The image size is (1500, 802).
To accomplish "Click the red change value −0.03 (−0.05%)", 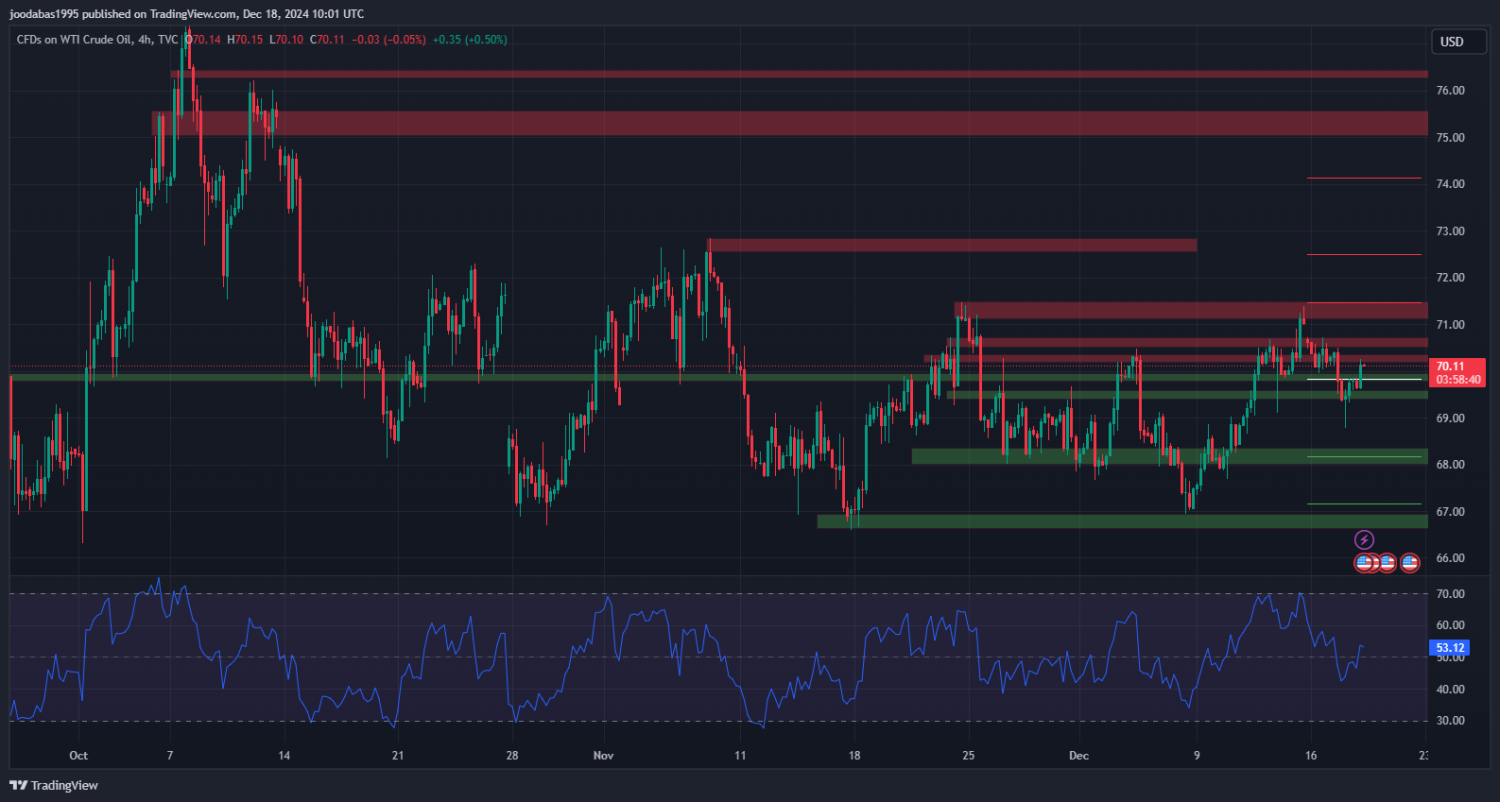I will tap(388, 40).
